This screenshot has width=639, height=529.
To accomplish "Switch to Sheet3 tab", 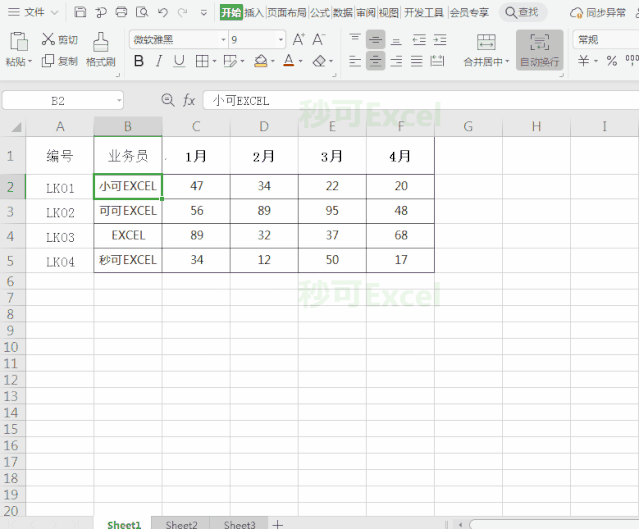I will click(x=240, y=524).
